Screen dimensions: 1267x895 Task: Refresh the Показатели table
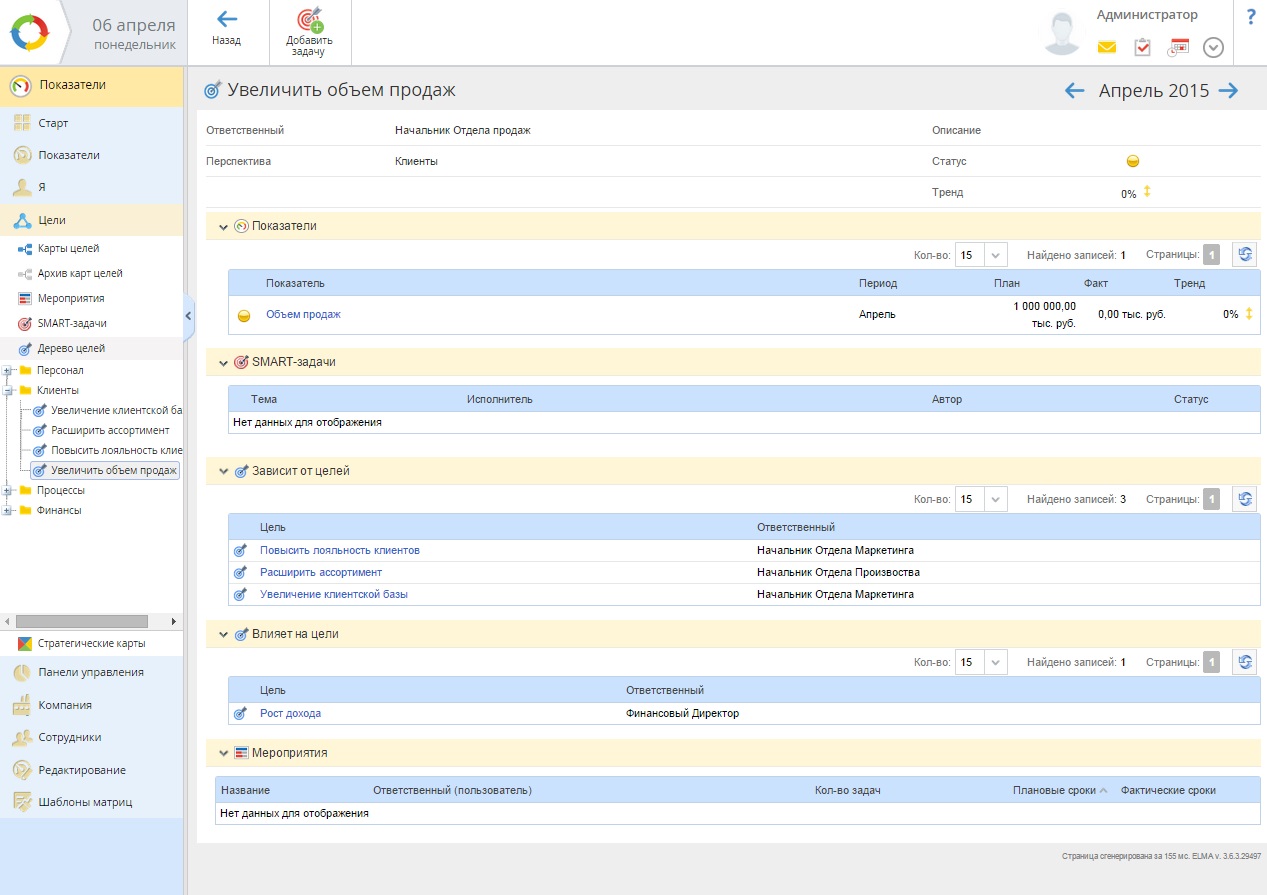click(x=1244, y=255)
